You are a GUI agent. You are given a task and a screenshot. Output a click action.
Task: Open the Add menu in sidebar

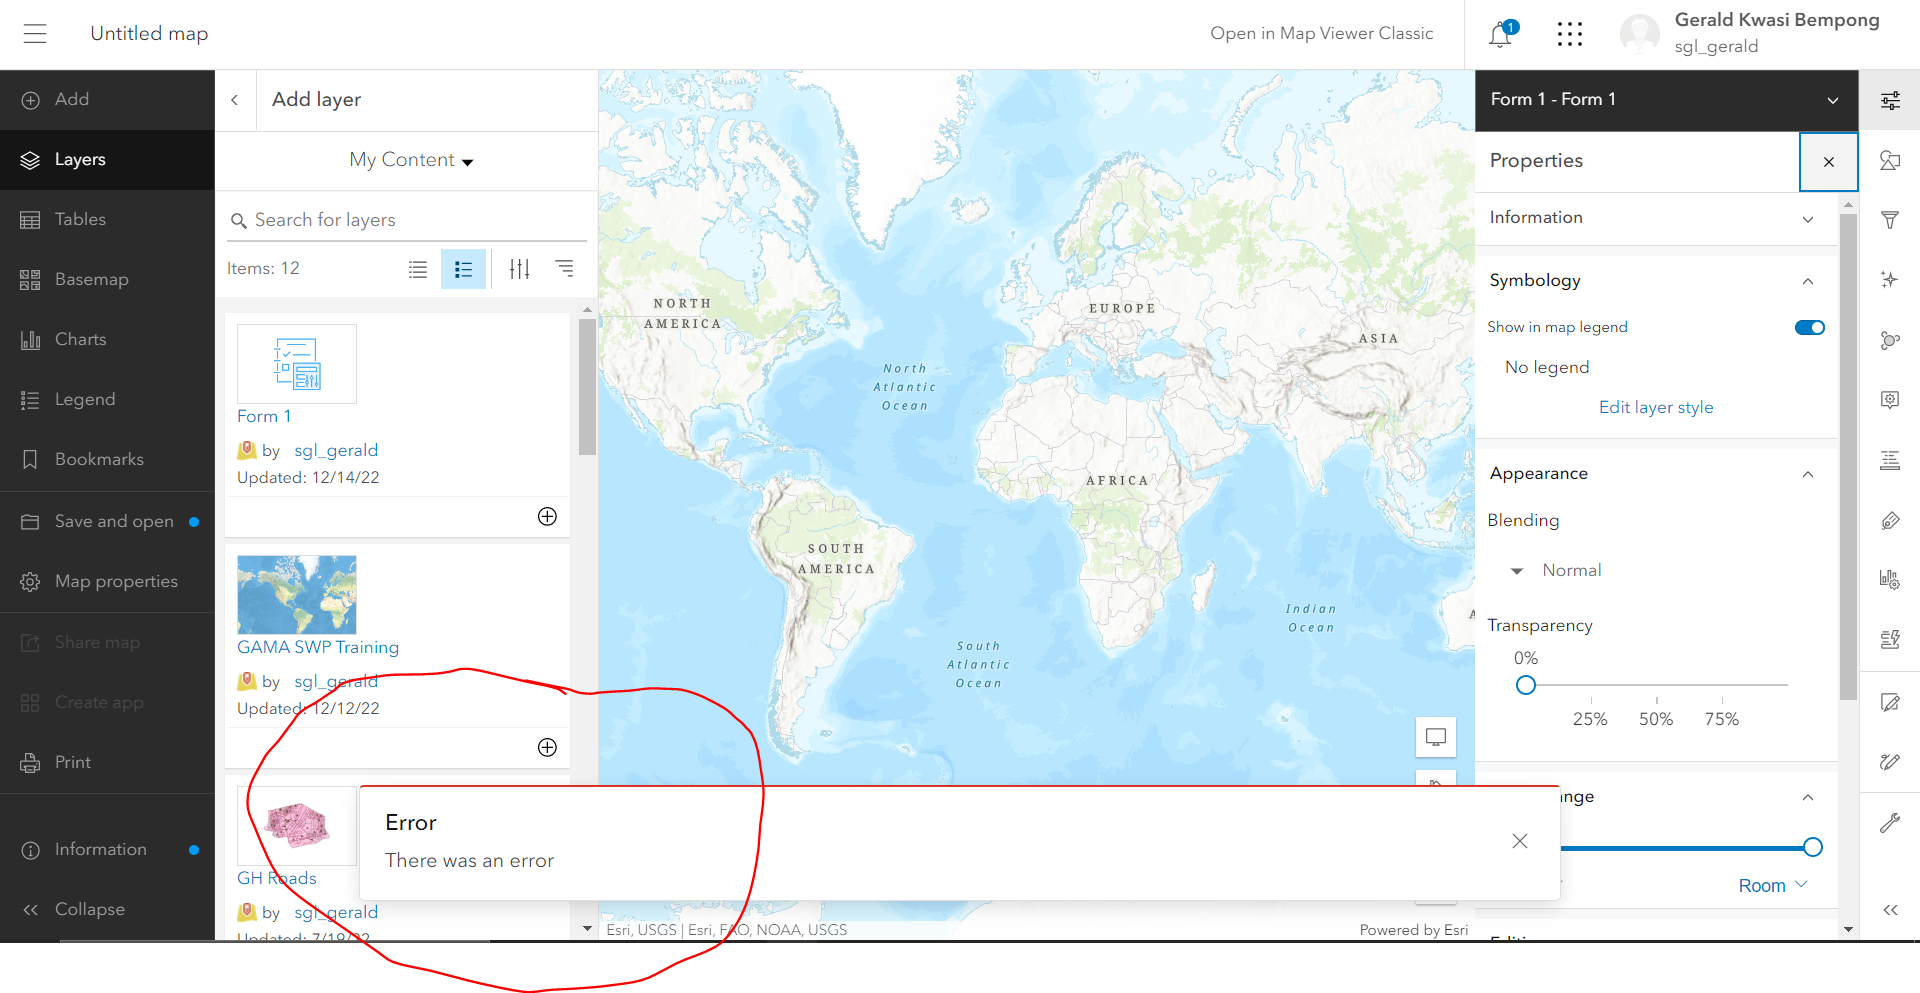click(107, 100)
